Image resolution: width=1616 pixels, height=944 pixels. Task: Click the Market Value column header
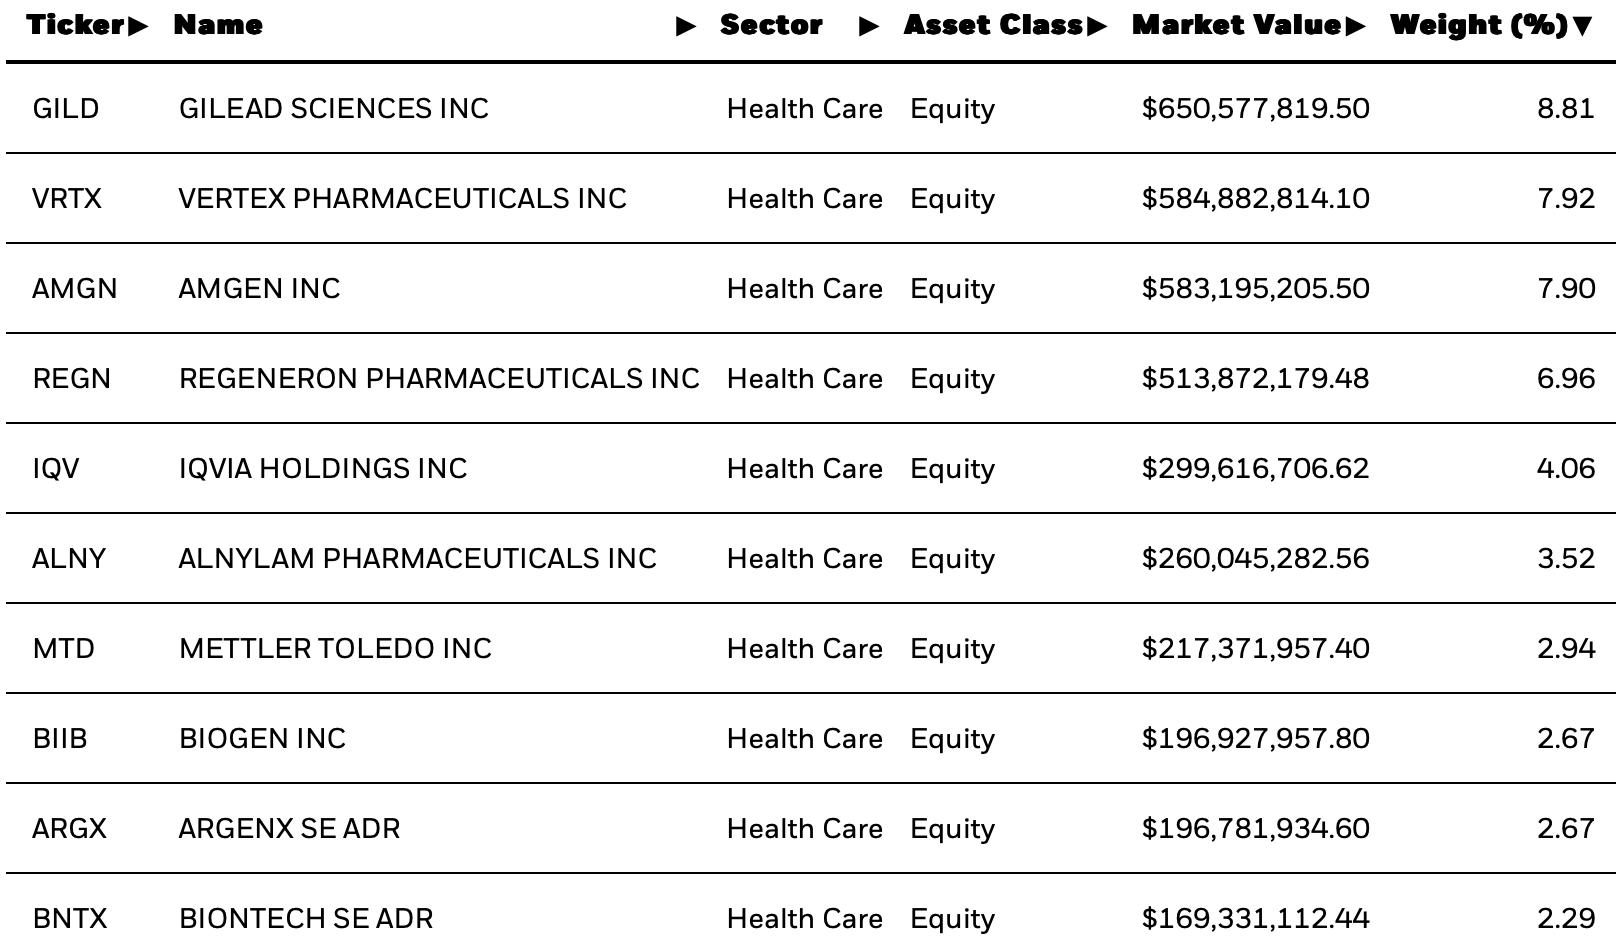(x=1237, y=26)
